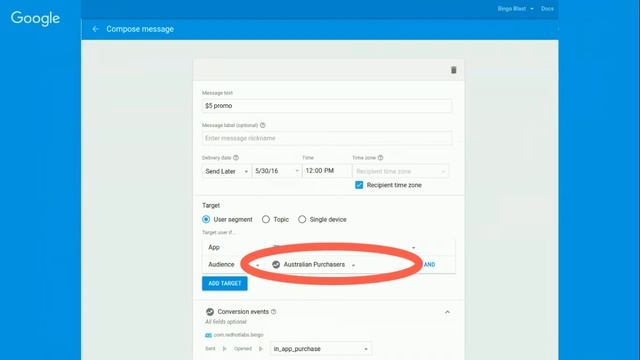Click the Compose message title
The image size is (640, 360).
[x=140, y=29]
